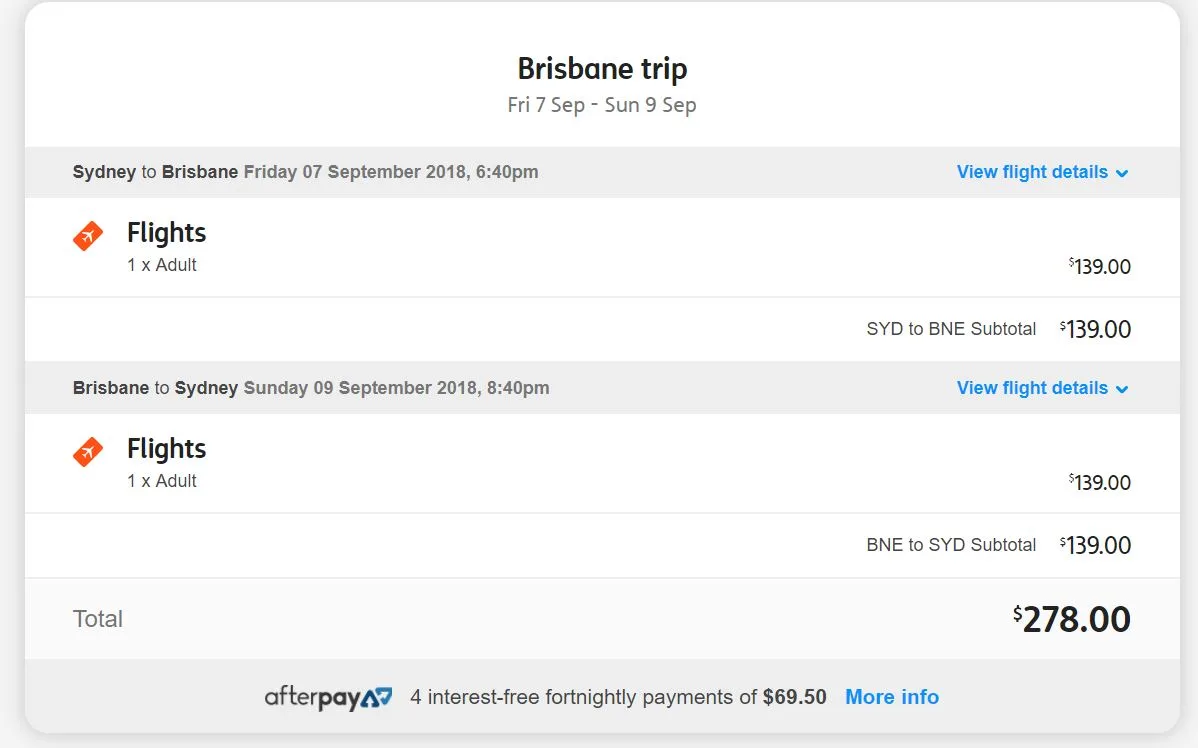Click the Brisbane trip heading
1198x748 pixels.
click(602, 69)
